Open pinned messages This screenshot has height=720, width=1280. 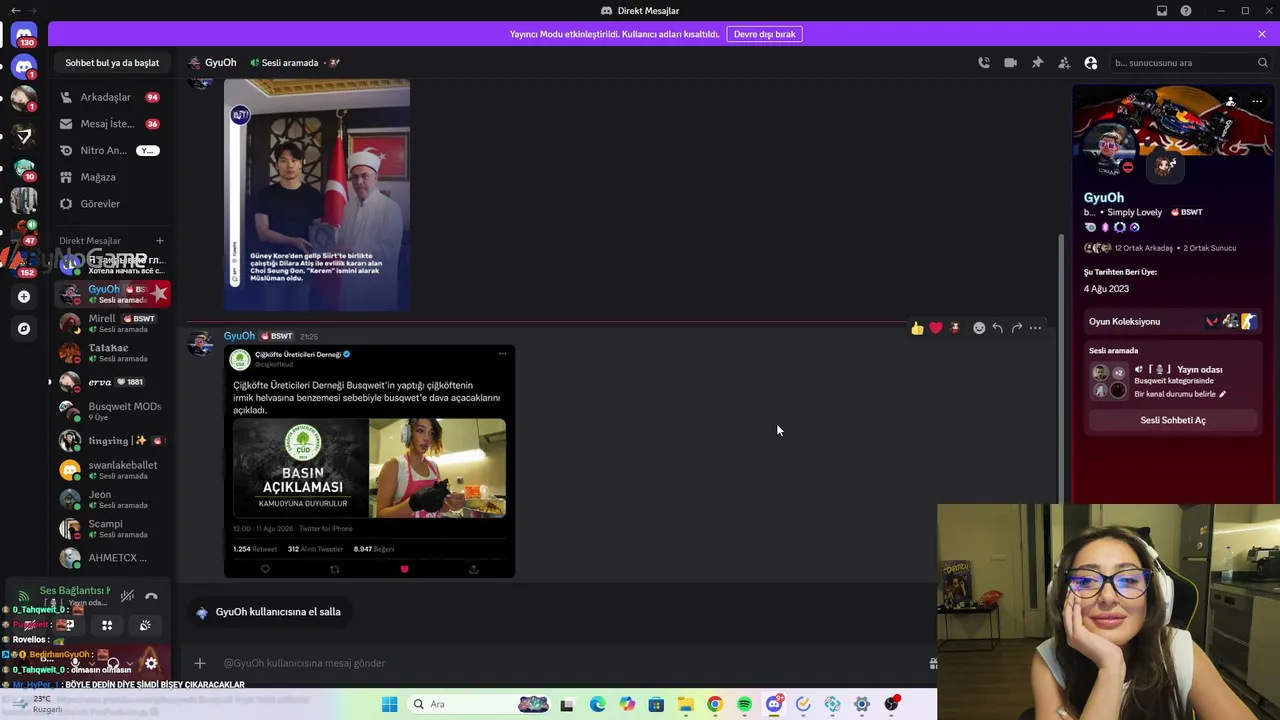(1037, 63)
